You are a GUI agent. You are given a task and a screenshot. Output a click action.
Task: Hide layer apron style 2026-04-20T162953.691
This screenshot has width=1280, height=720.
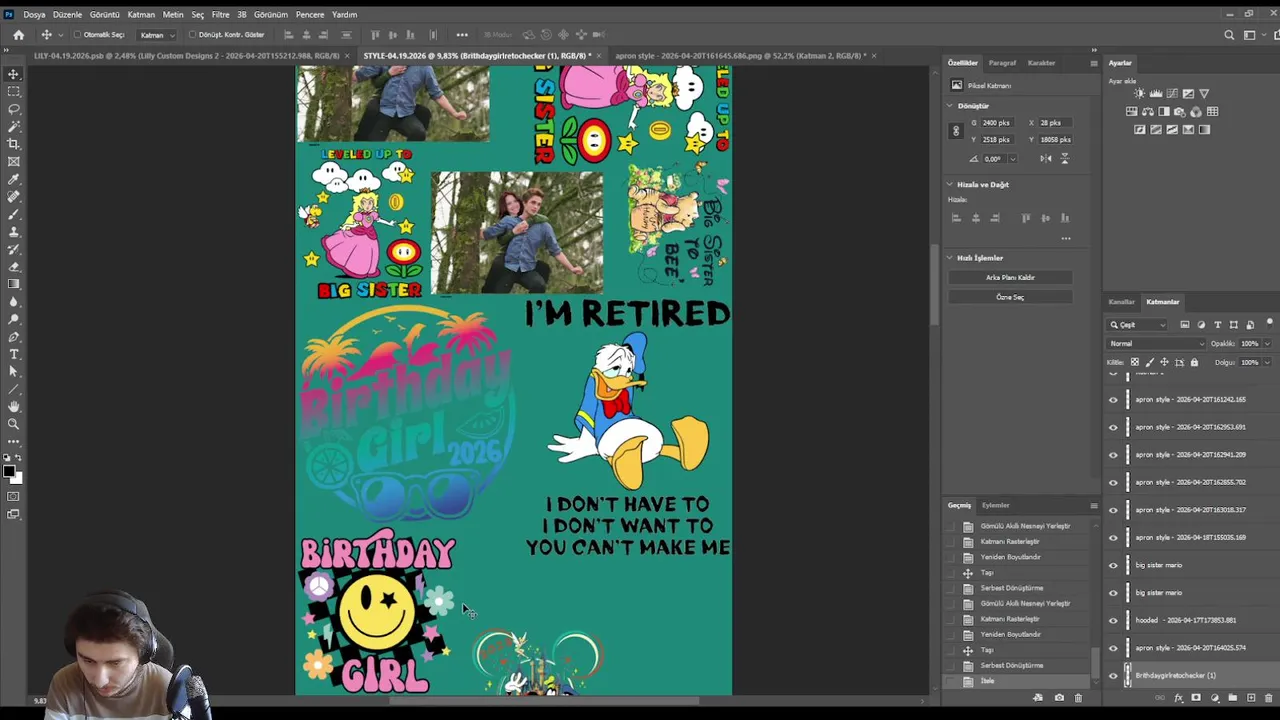tap(1113, 427)
